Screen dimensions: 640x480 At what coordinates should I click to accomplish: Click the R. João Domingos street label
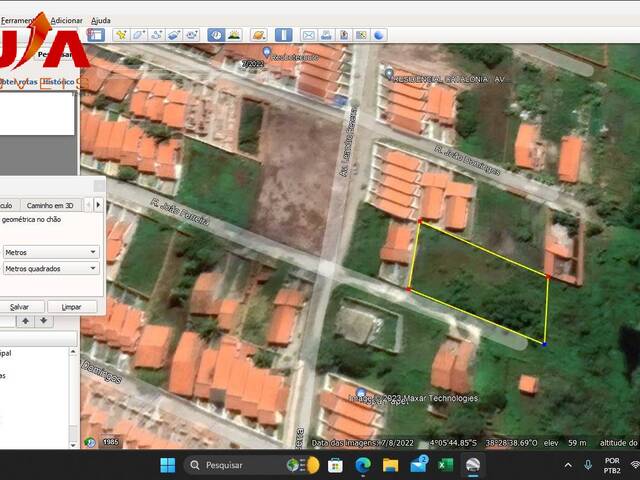(x=467, y=160)
